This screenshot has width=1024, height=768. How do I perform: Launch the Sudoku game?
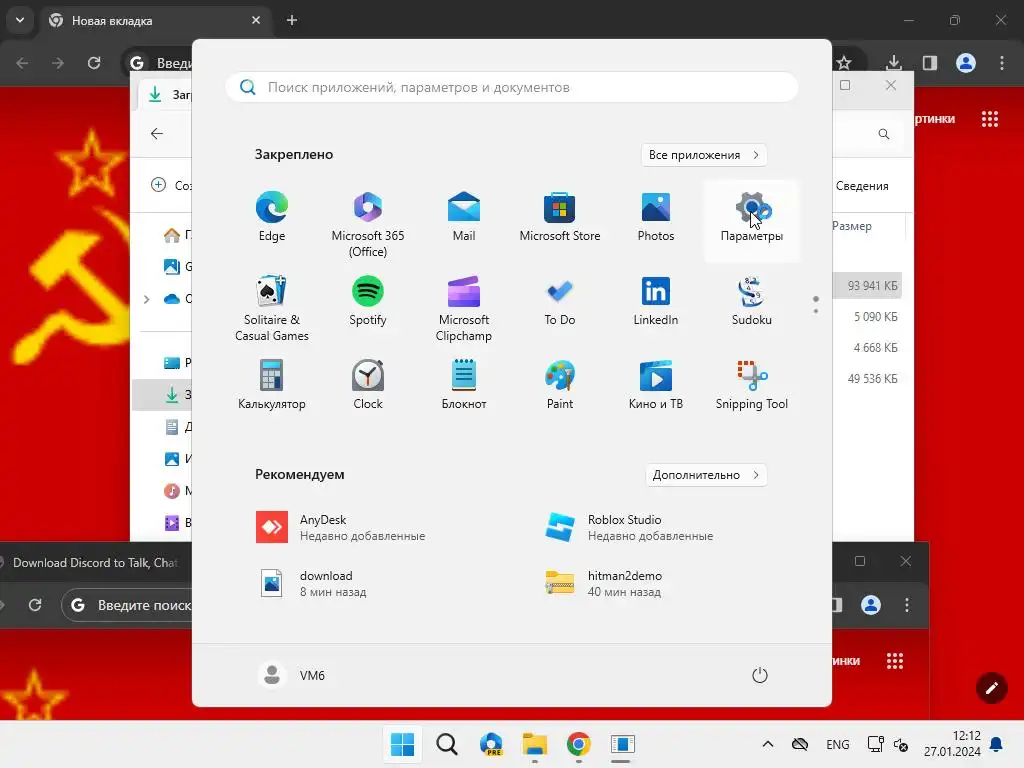(x=752, y=302)
